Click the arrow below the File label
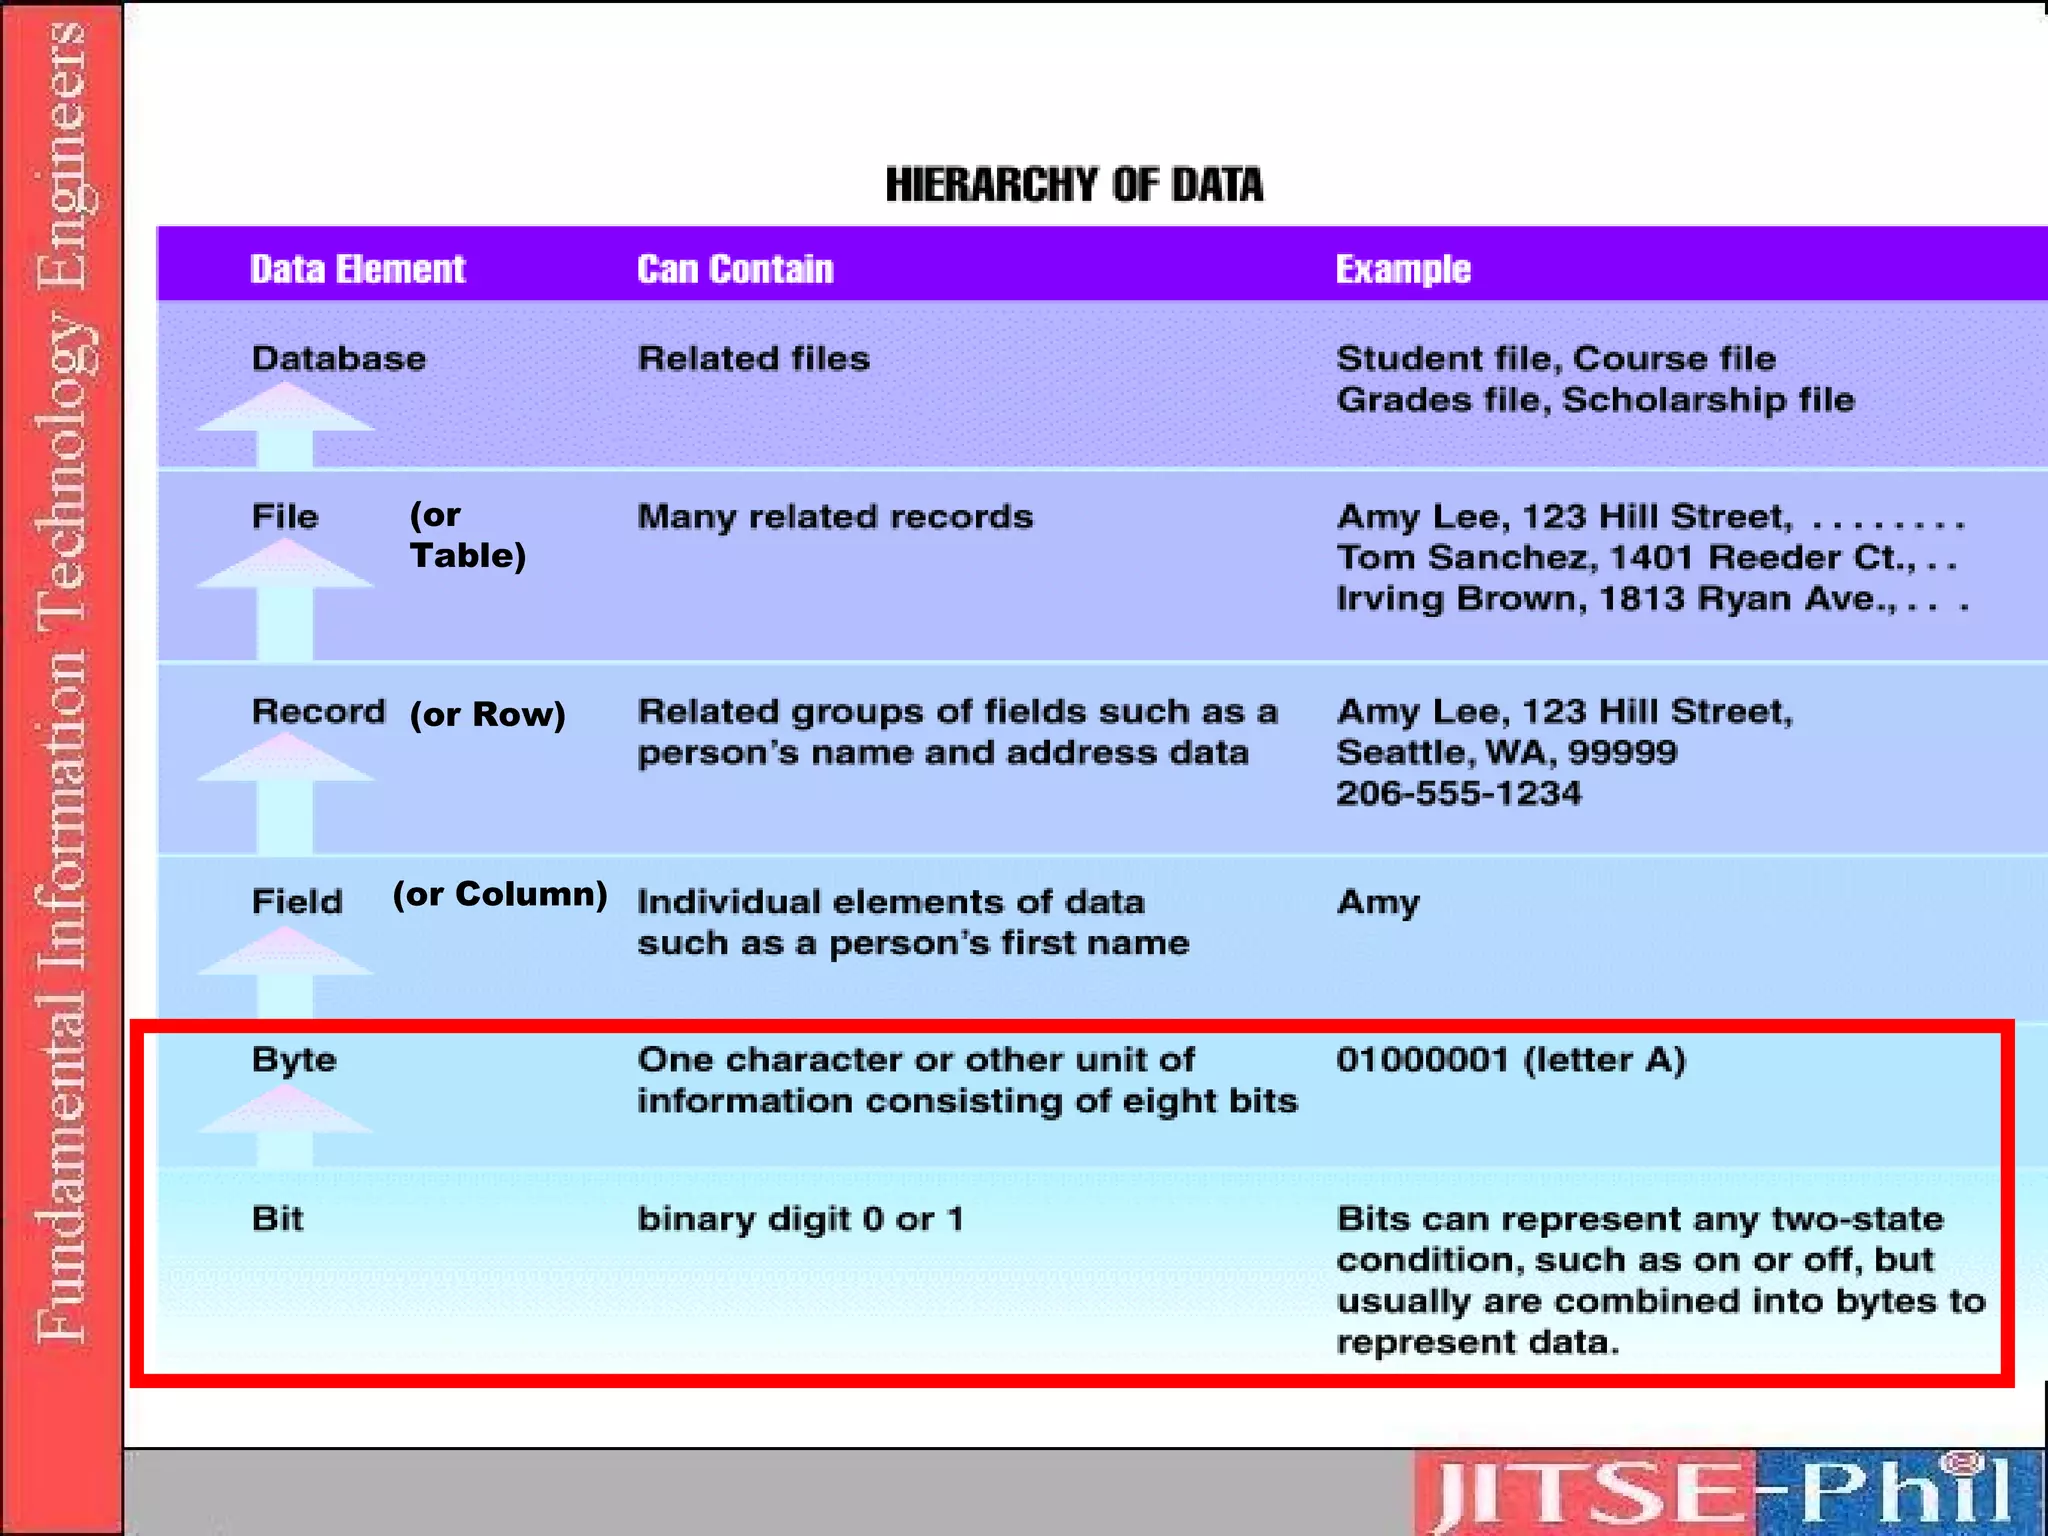Image resolution: width=2048 pixels, height=1536 pixels. pyautogui.click(x=285, y=598)
